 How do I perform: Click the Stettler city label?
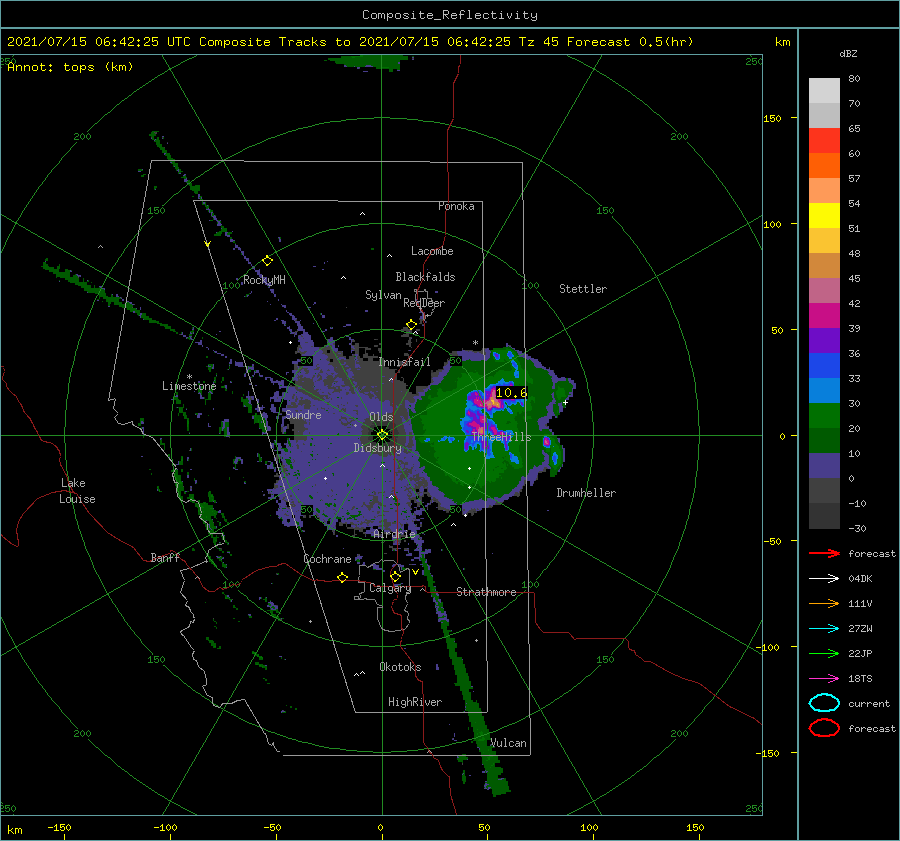click(x=583, y=289)
